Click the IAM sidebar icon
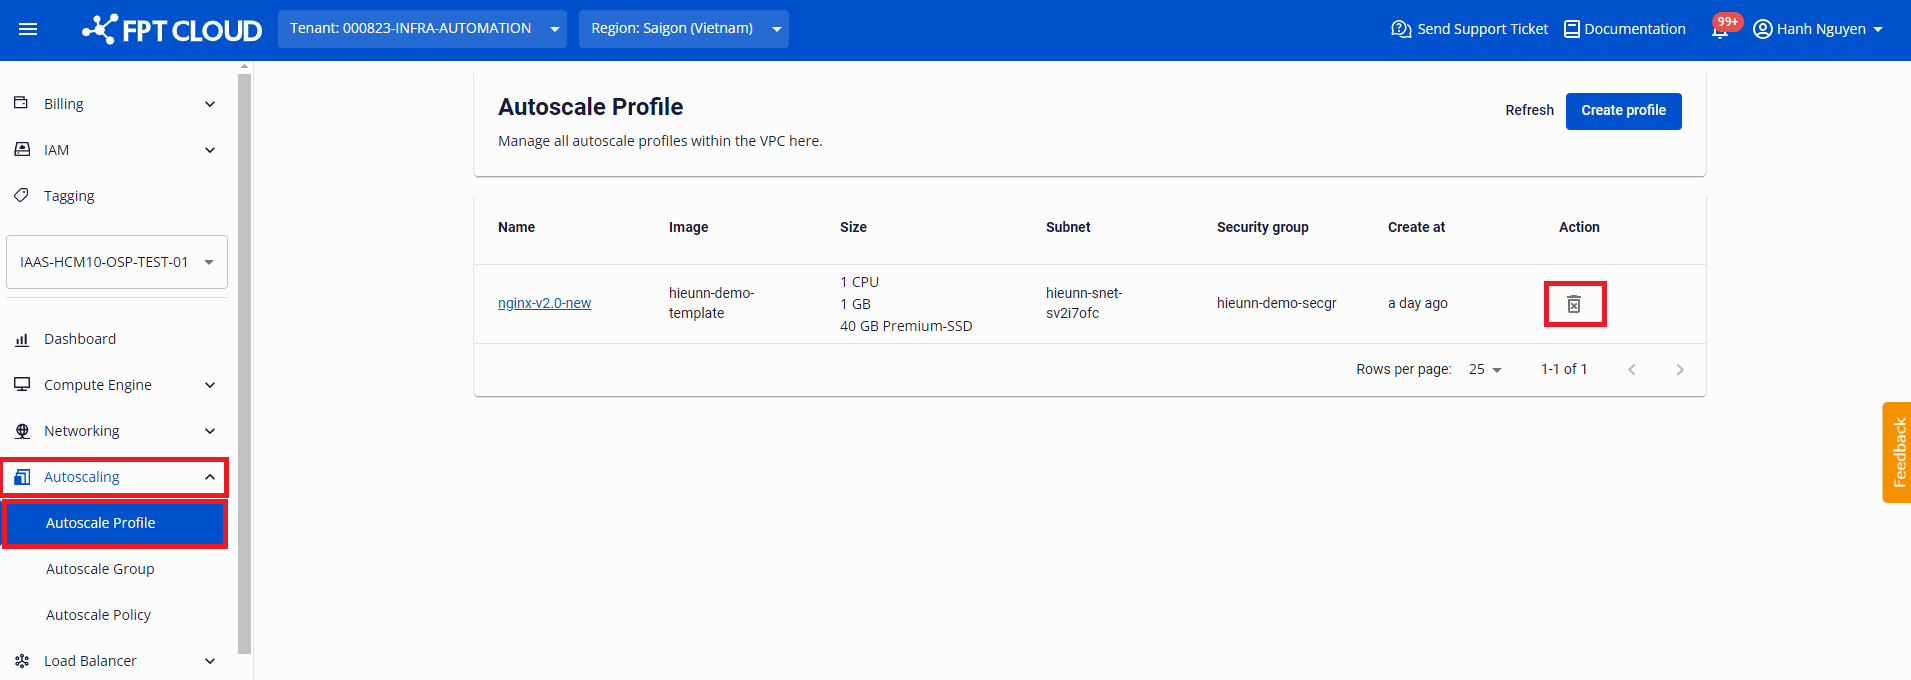The image size is (1911, 680). coord(22,149)
